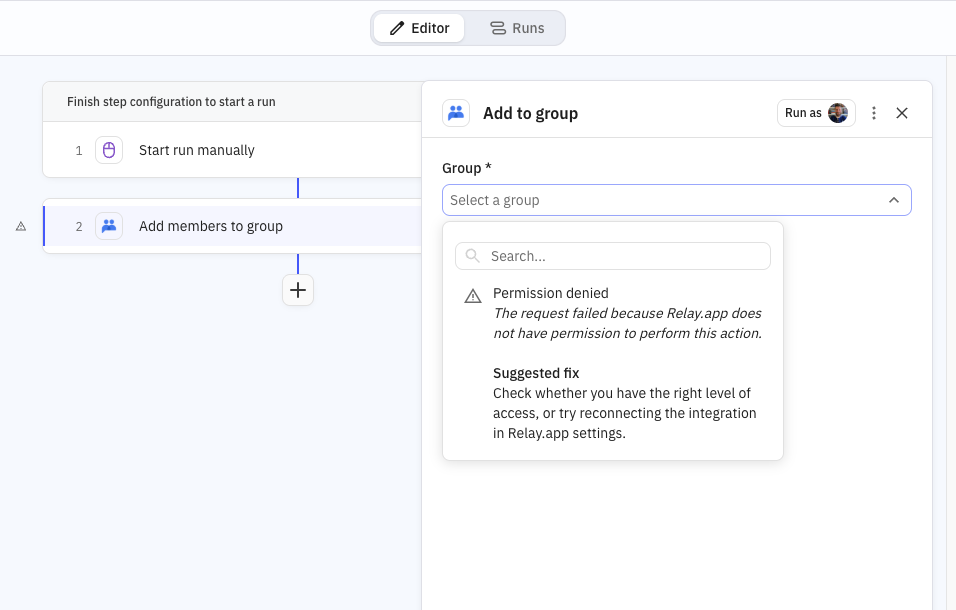This screenshot has height=610, width=956.
Task: Click the Run as button
Action: (816, 113)
